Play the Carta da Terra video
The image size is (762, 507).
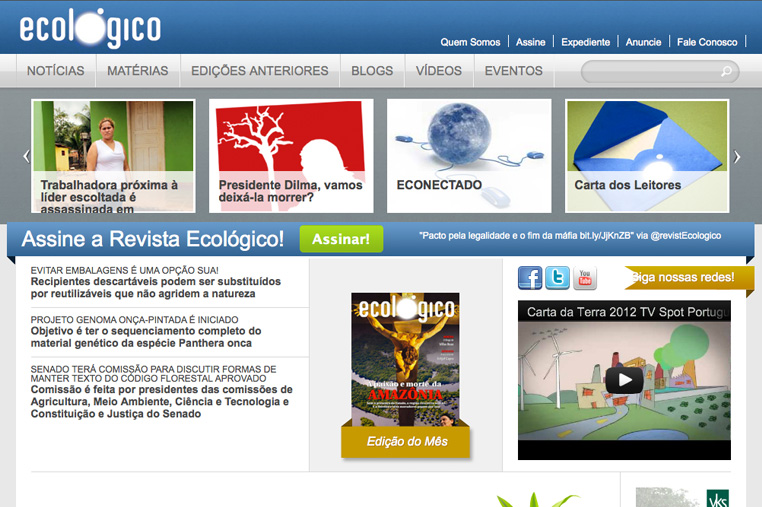coord(624,380)
